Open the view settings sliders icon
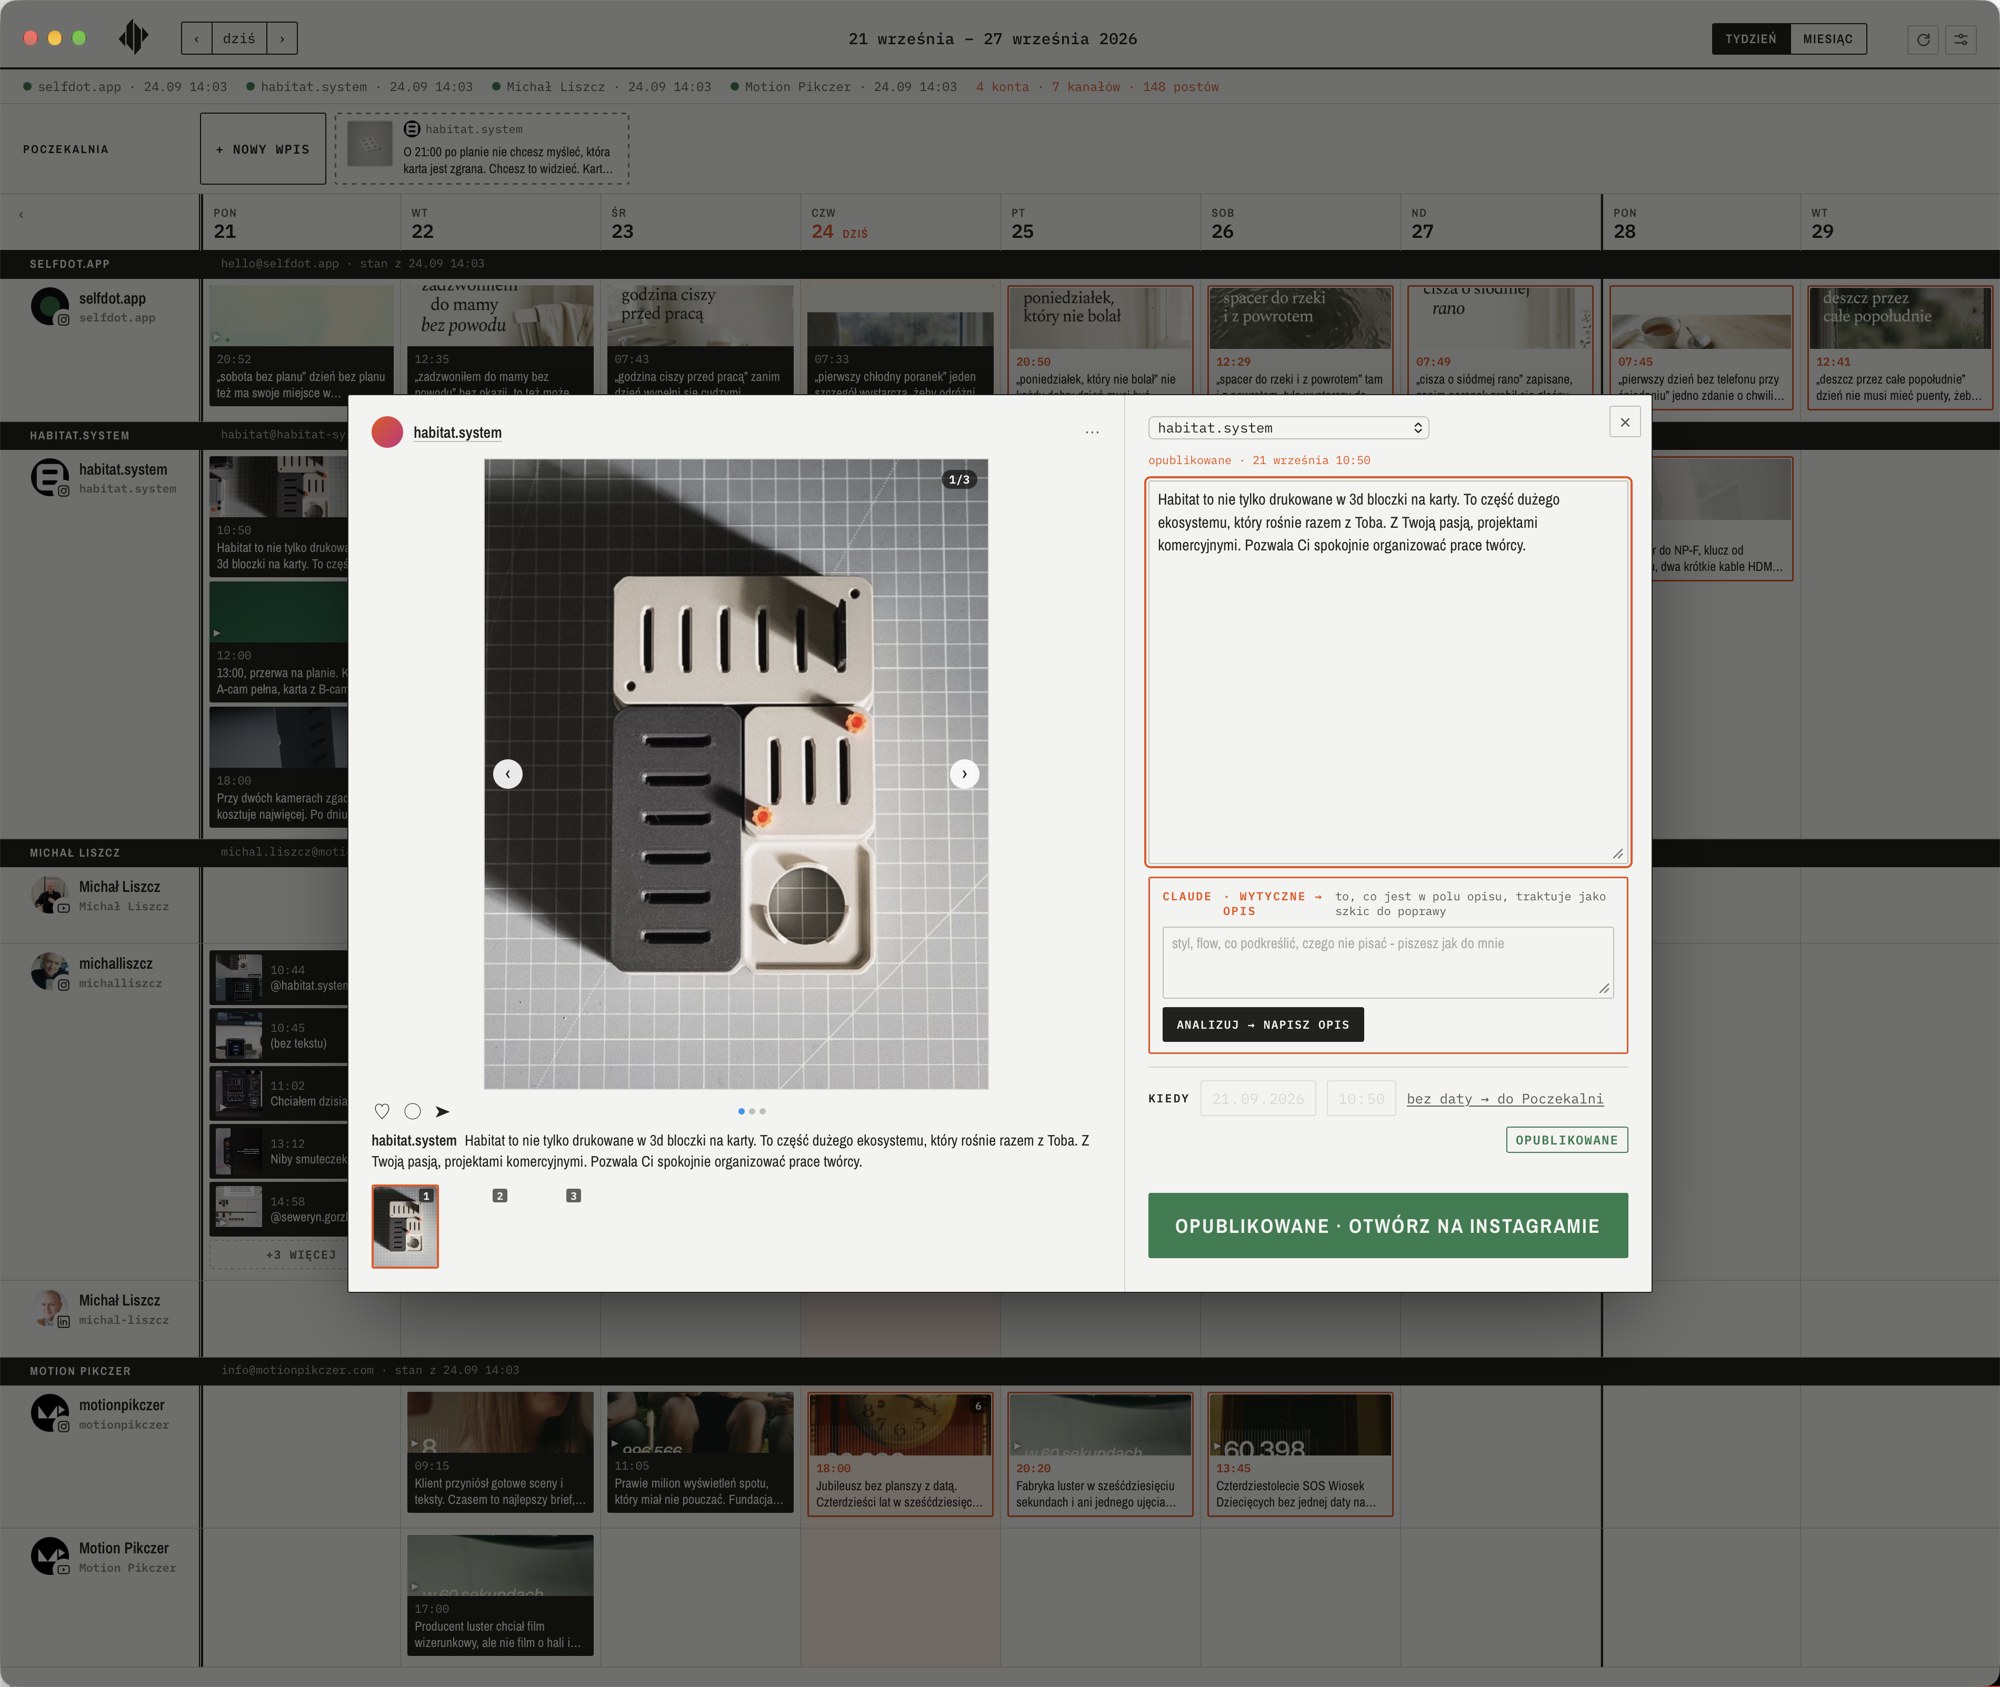Viewport: 2000px width, 1687px height. click(x=1961, y=39)
